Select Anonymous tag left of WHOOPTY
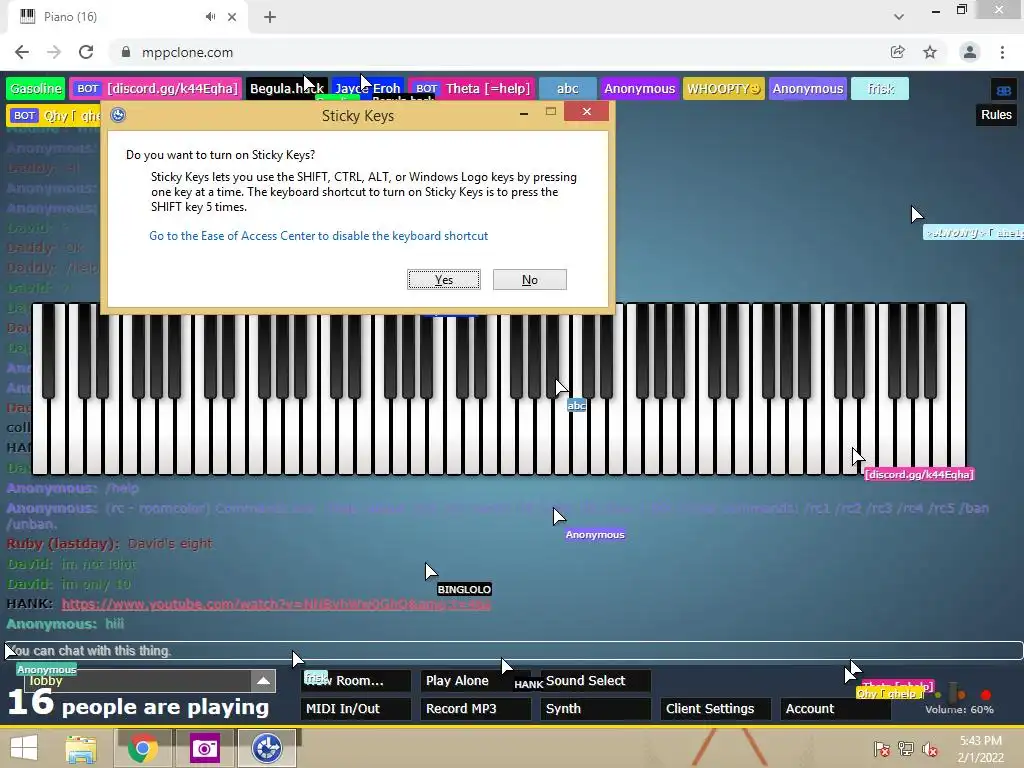Viewport: 1024px width, 768px height. 639,89
